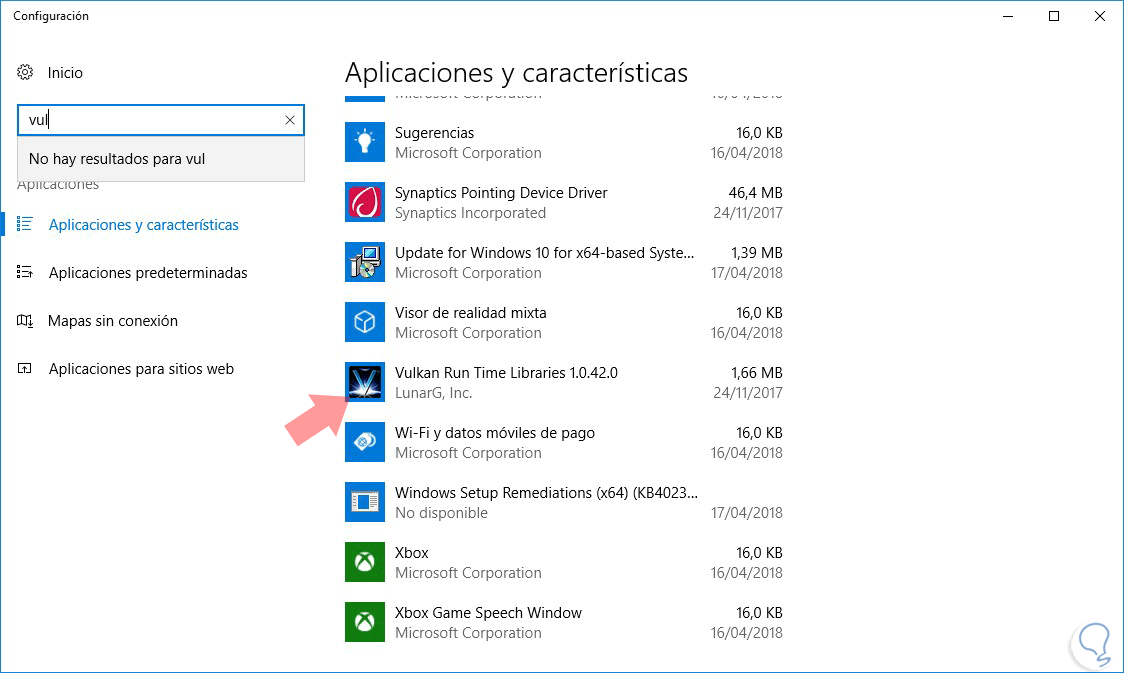The width and height of the screenshot is (1124, 673).
Task: Open Aplicaciones para sitios web section
Action: pos(141,368)
